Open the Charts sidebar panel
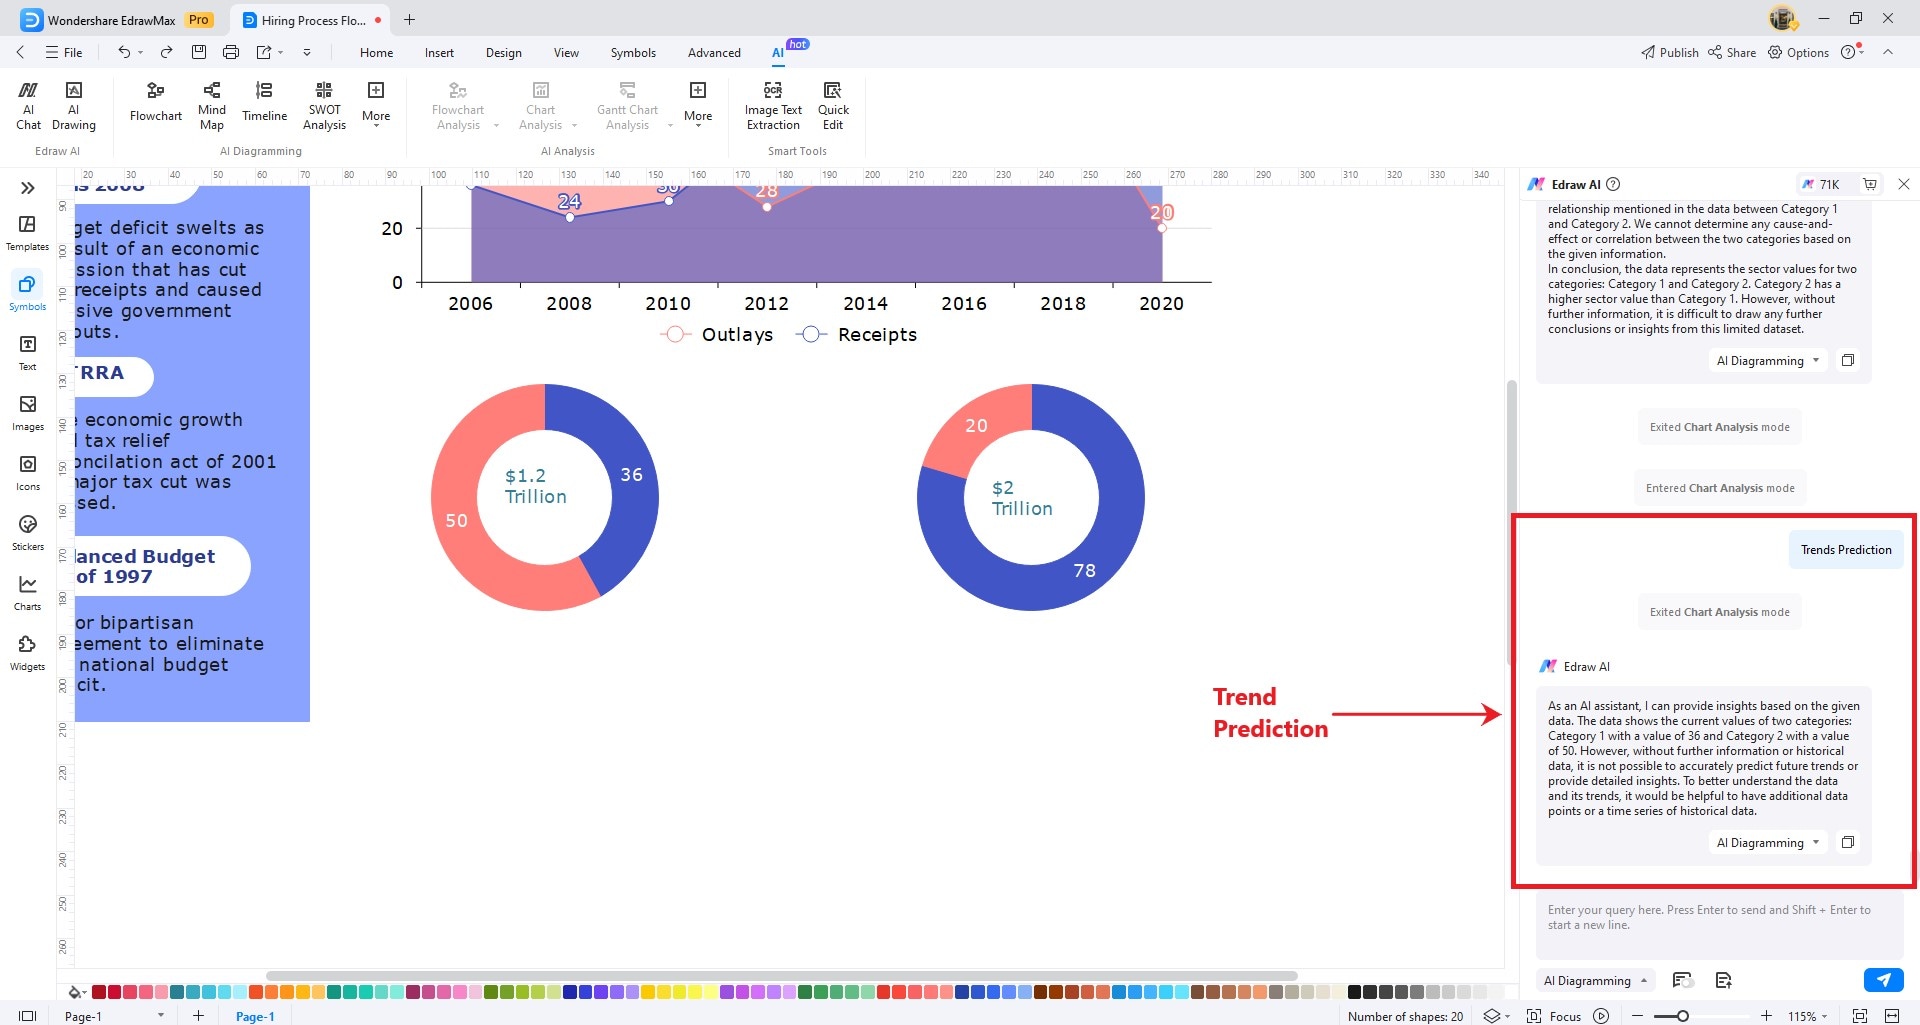The height and width of the screenshot is (1025, 1920). pos(27,593)
